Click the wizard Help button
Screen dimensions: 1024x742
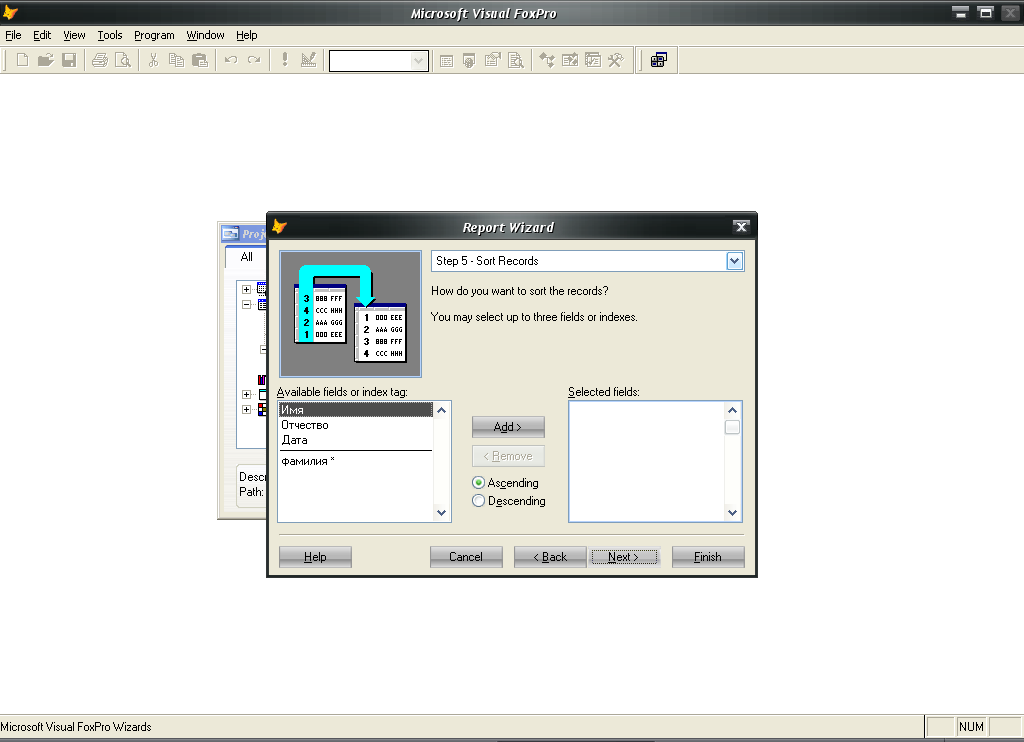315,557
